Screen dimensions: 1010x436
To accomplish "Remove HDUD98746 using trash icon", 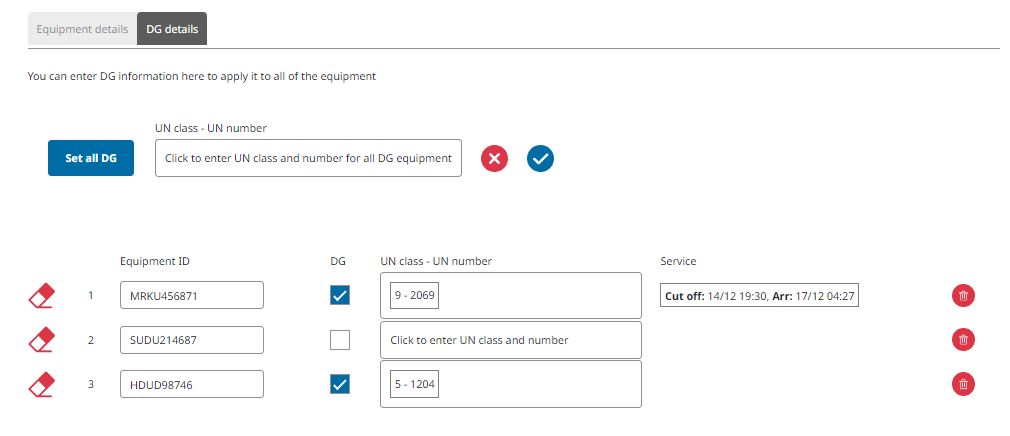I will tap(963, 384).
